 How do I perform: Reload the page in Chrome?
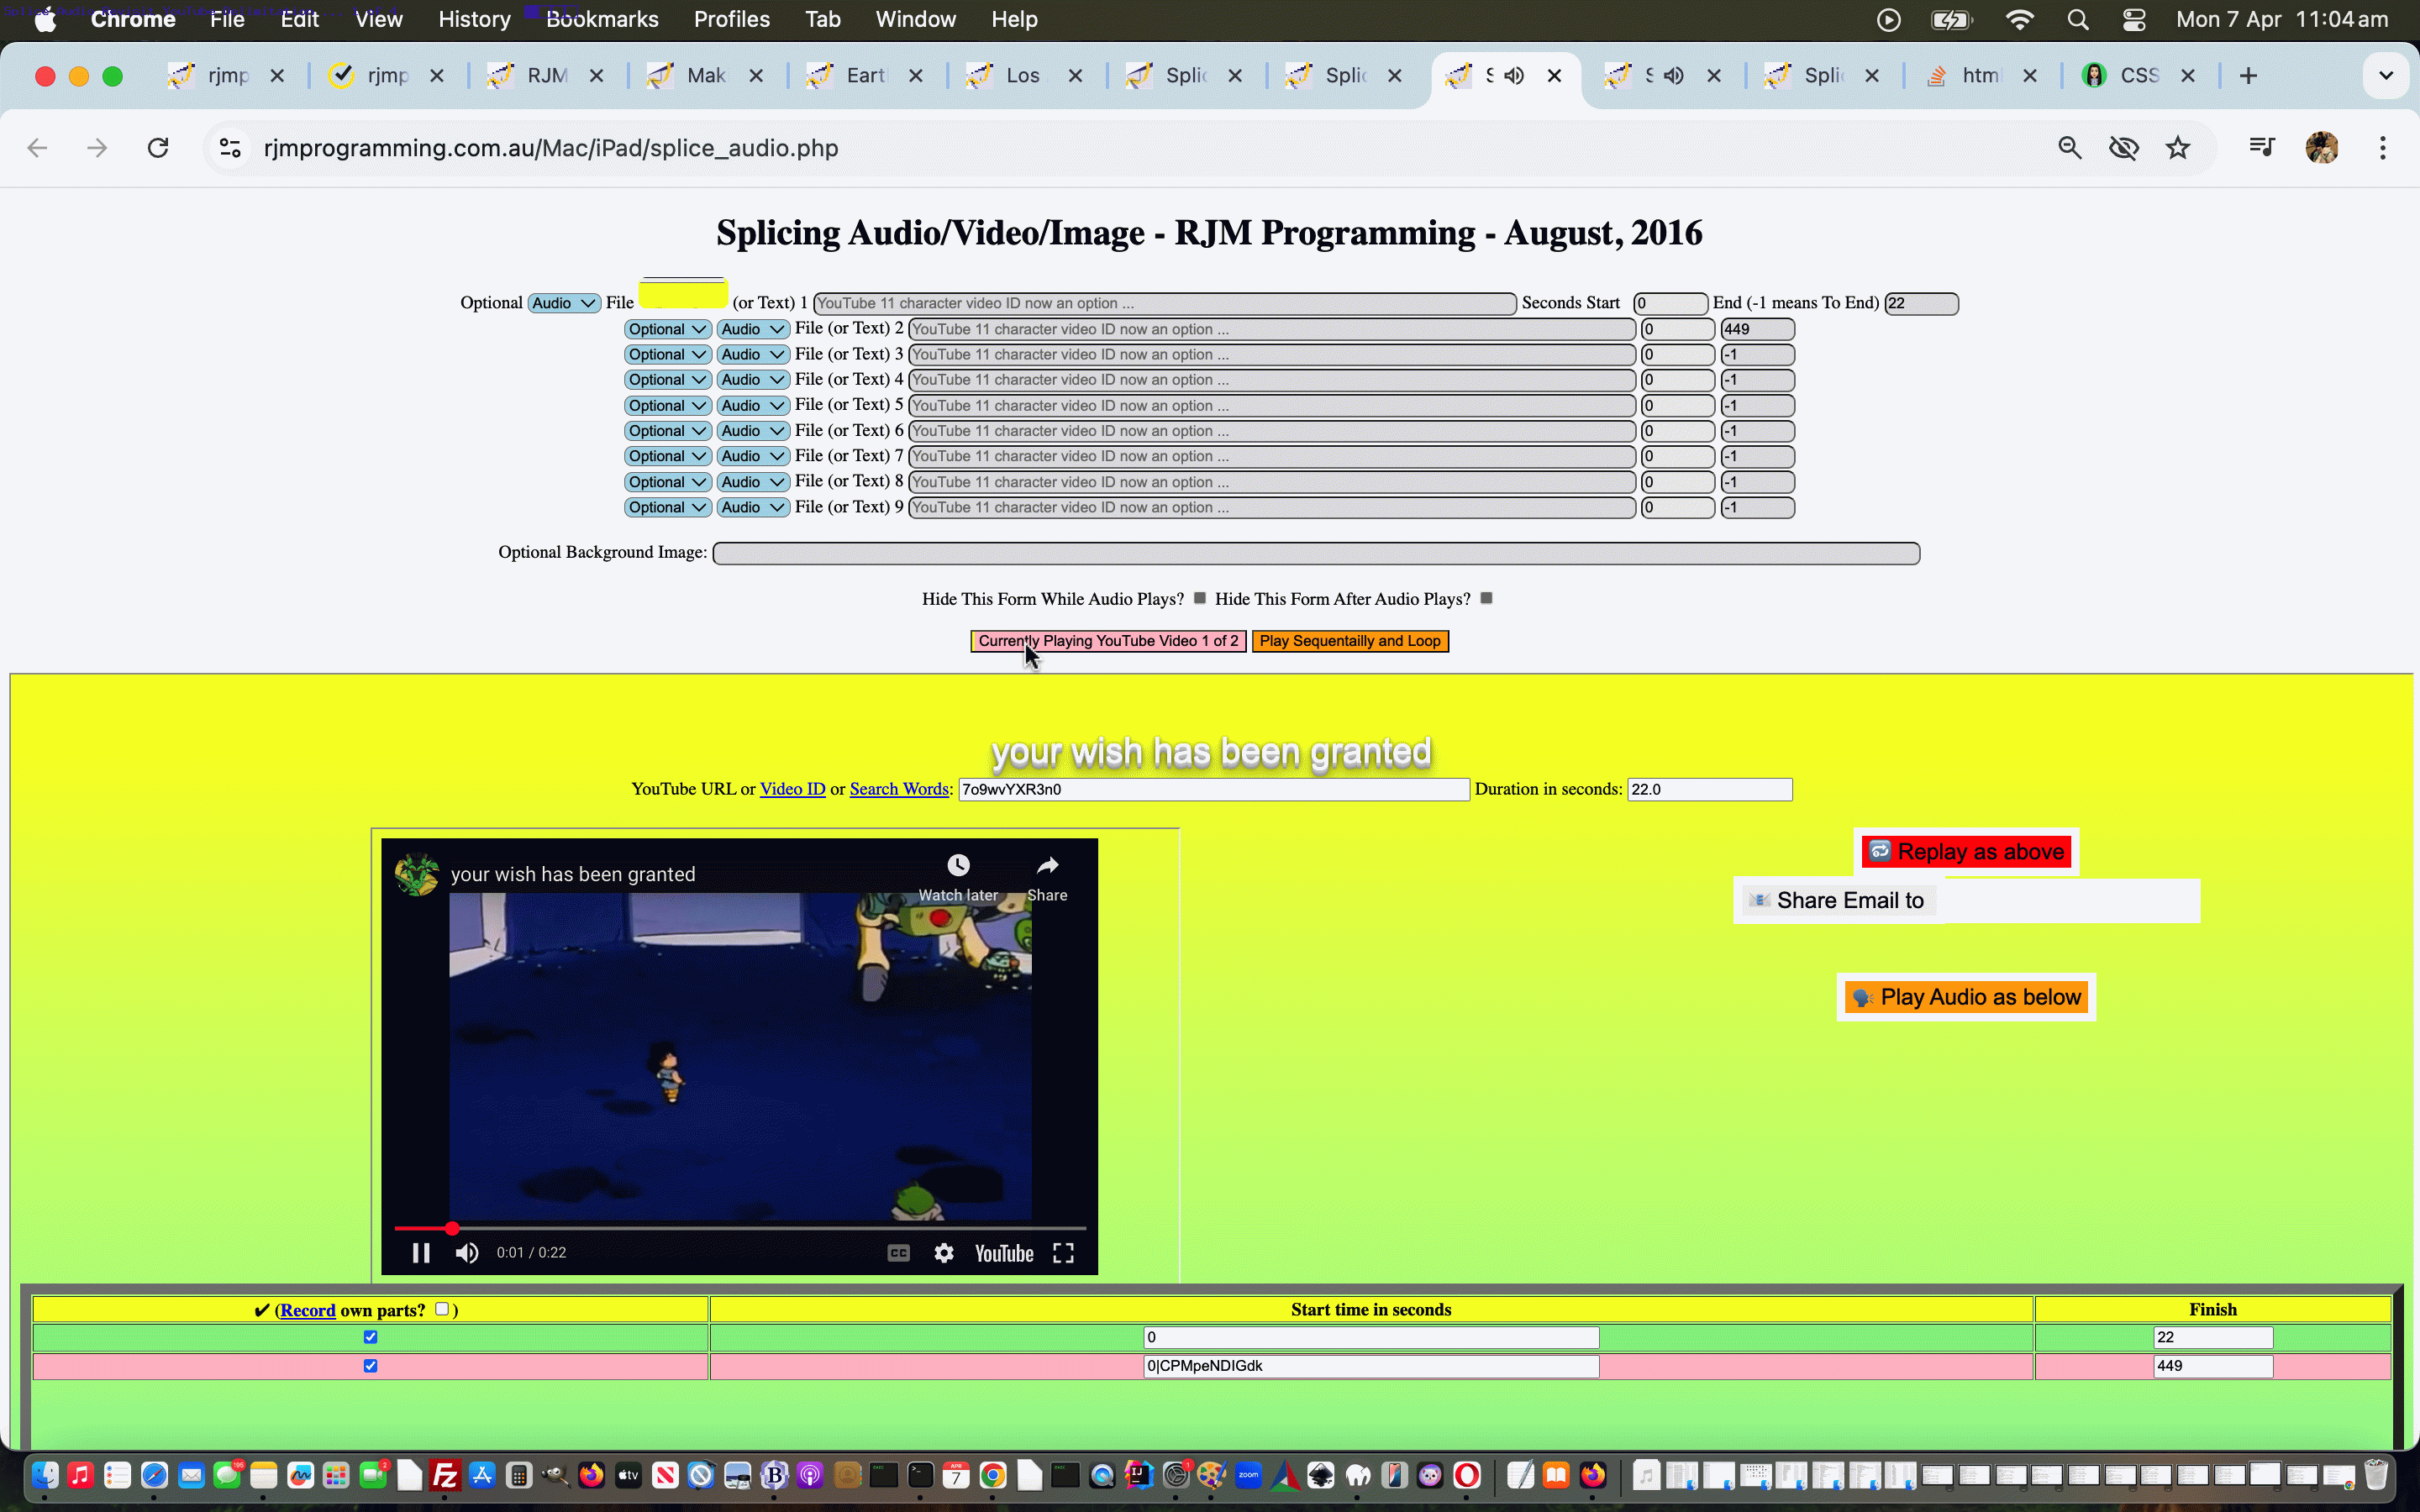click(158, 148)
